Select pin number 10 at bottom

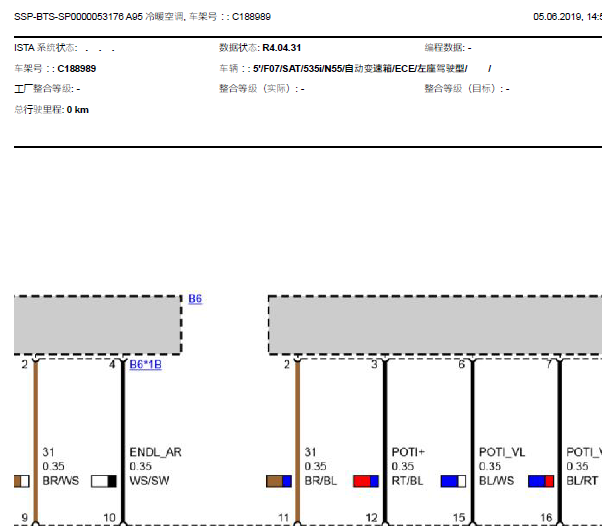pos(109,518)
